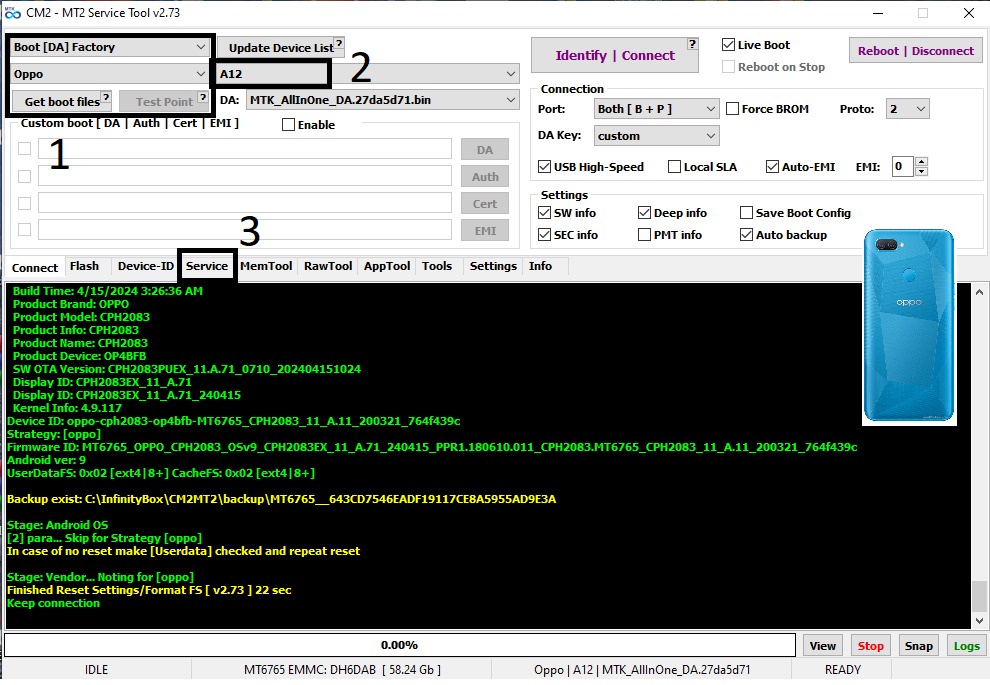Open the A12 model dropdown
Screen dimensions: 990x685
[367, 74]
